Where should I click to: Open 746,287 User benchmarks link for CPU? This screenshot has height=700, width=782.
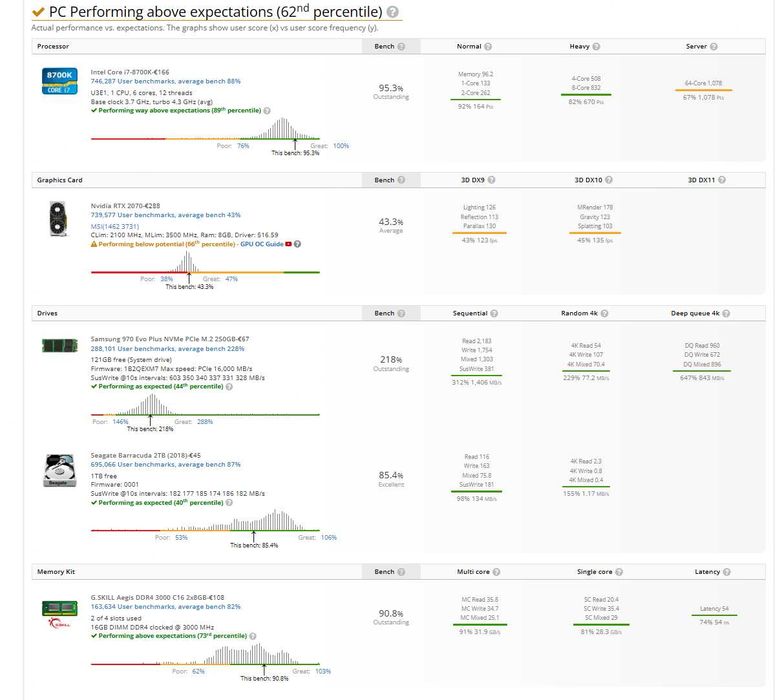pyautogui.click(x=166, y=81)
